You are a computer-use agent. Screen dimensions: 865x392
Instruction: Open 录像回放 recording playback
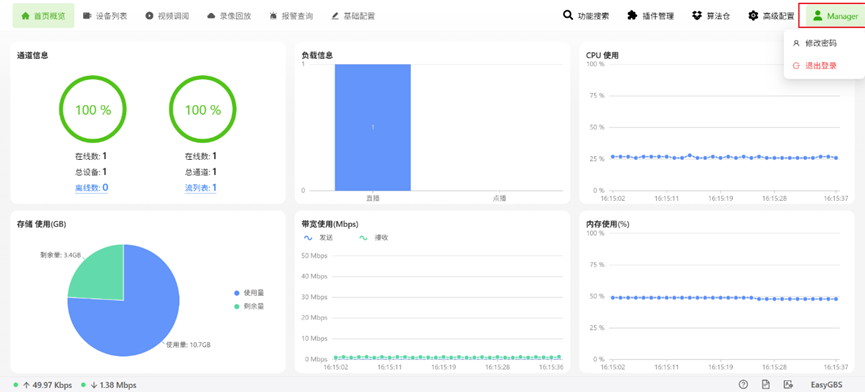(x=229, y=16)
